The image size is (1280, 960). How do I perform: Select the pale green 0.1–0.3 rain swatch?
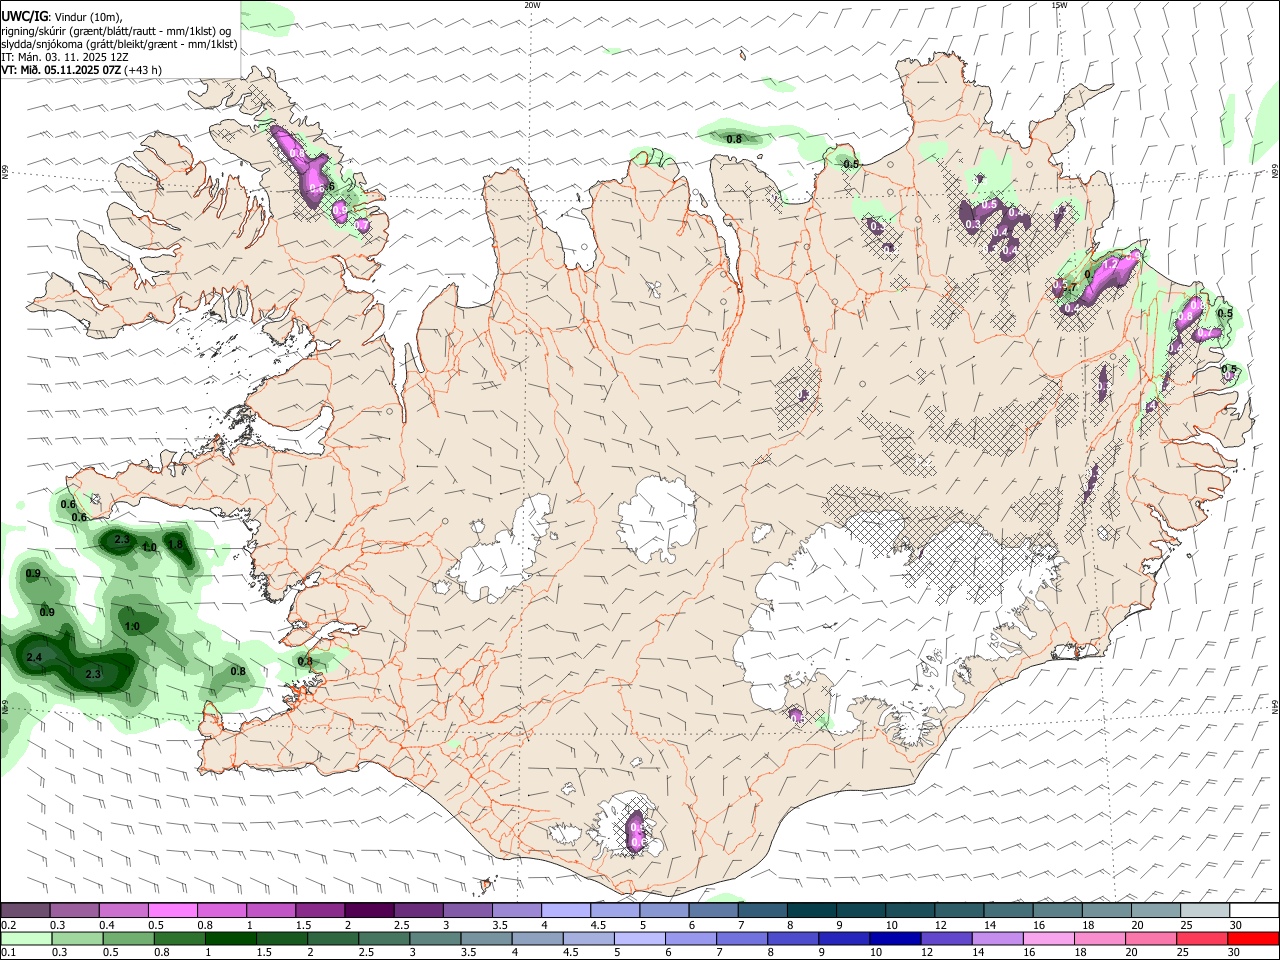(x=26, y=938)
